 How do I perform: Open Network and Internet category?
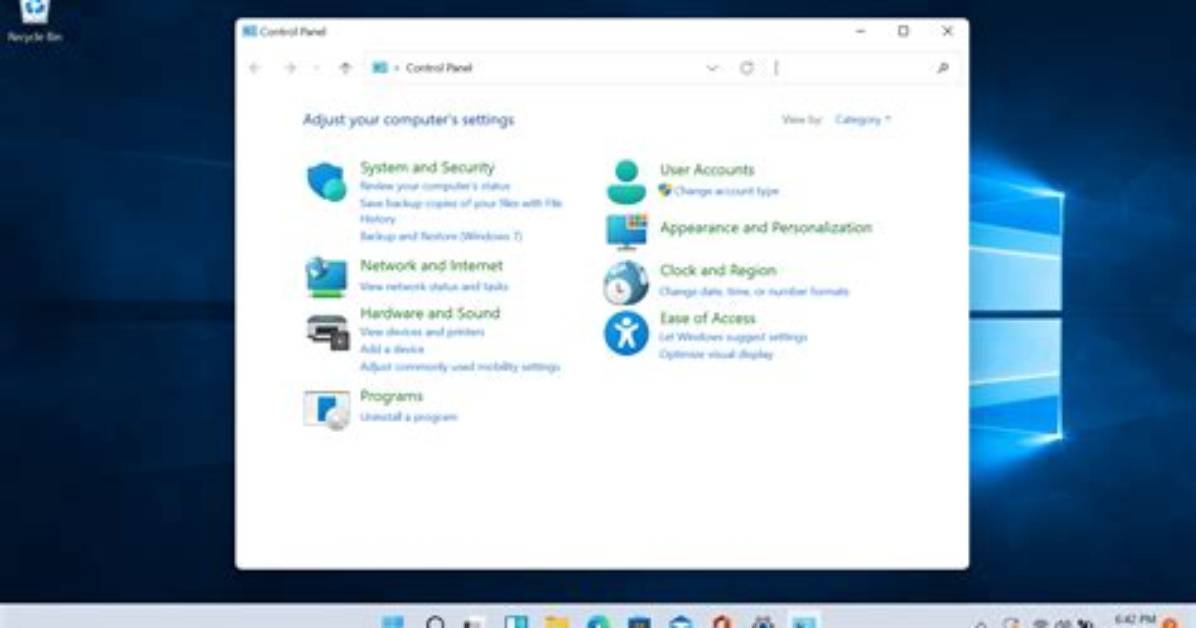431,266
